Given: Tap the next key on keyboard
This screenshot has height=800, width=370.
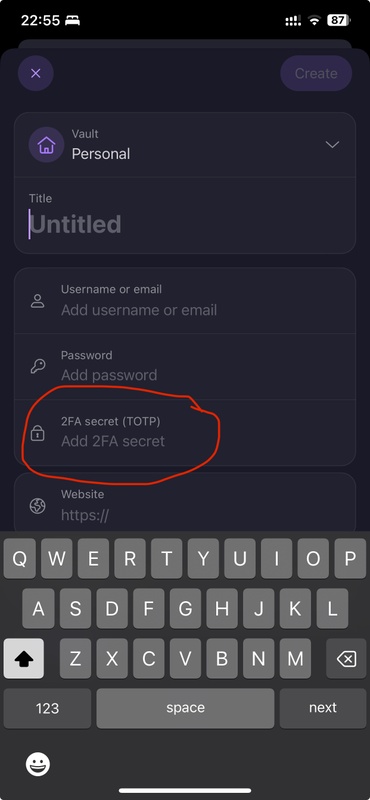Looking at the screenshot, I should tap(323, 708).
